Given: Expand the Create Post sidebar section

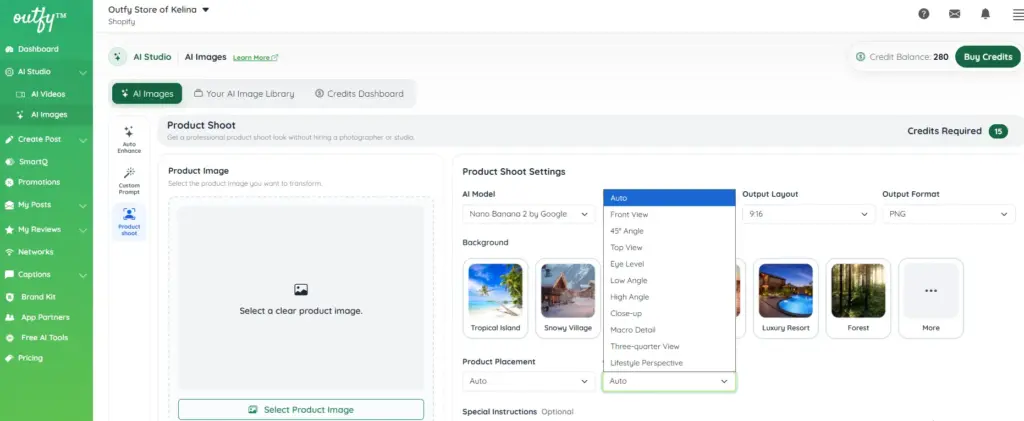Looking at the screenshot, I should click(83, 140).
